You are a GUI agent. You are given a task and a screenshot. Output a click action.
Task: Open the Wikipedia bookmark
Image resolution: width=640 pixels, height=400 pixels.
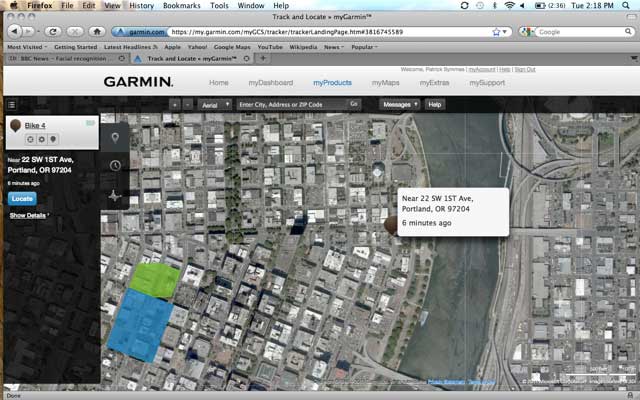(303, 47)
